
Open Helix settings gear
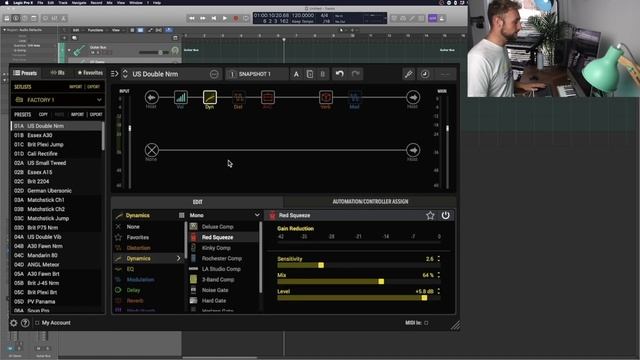click(13, 323)
